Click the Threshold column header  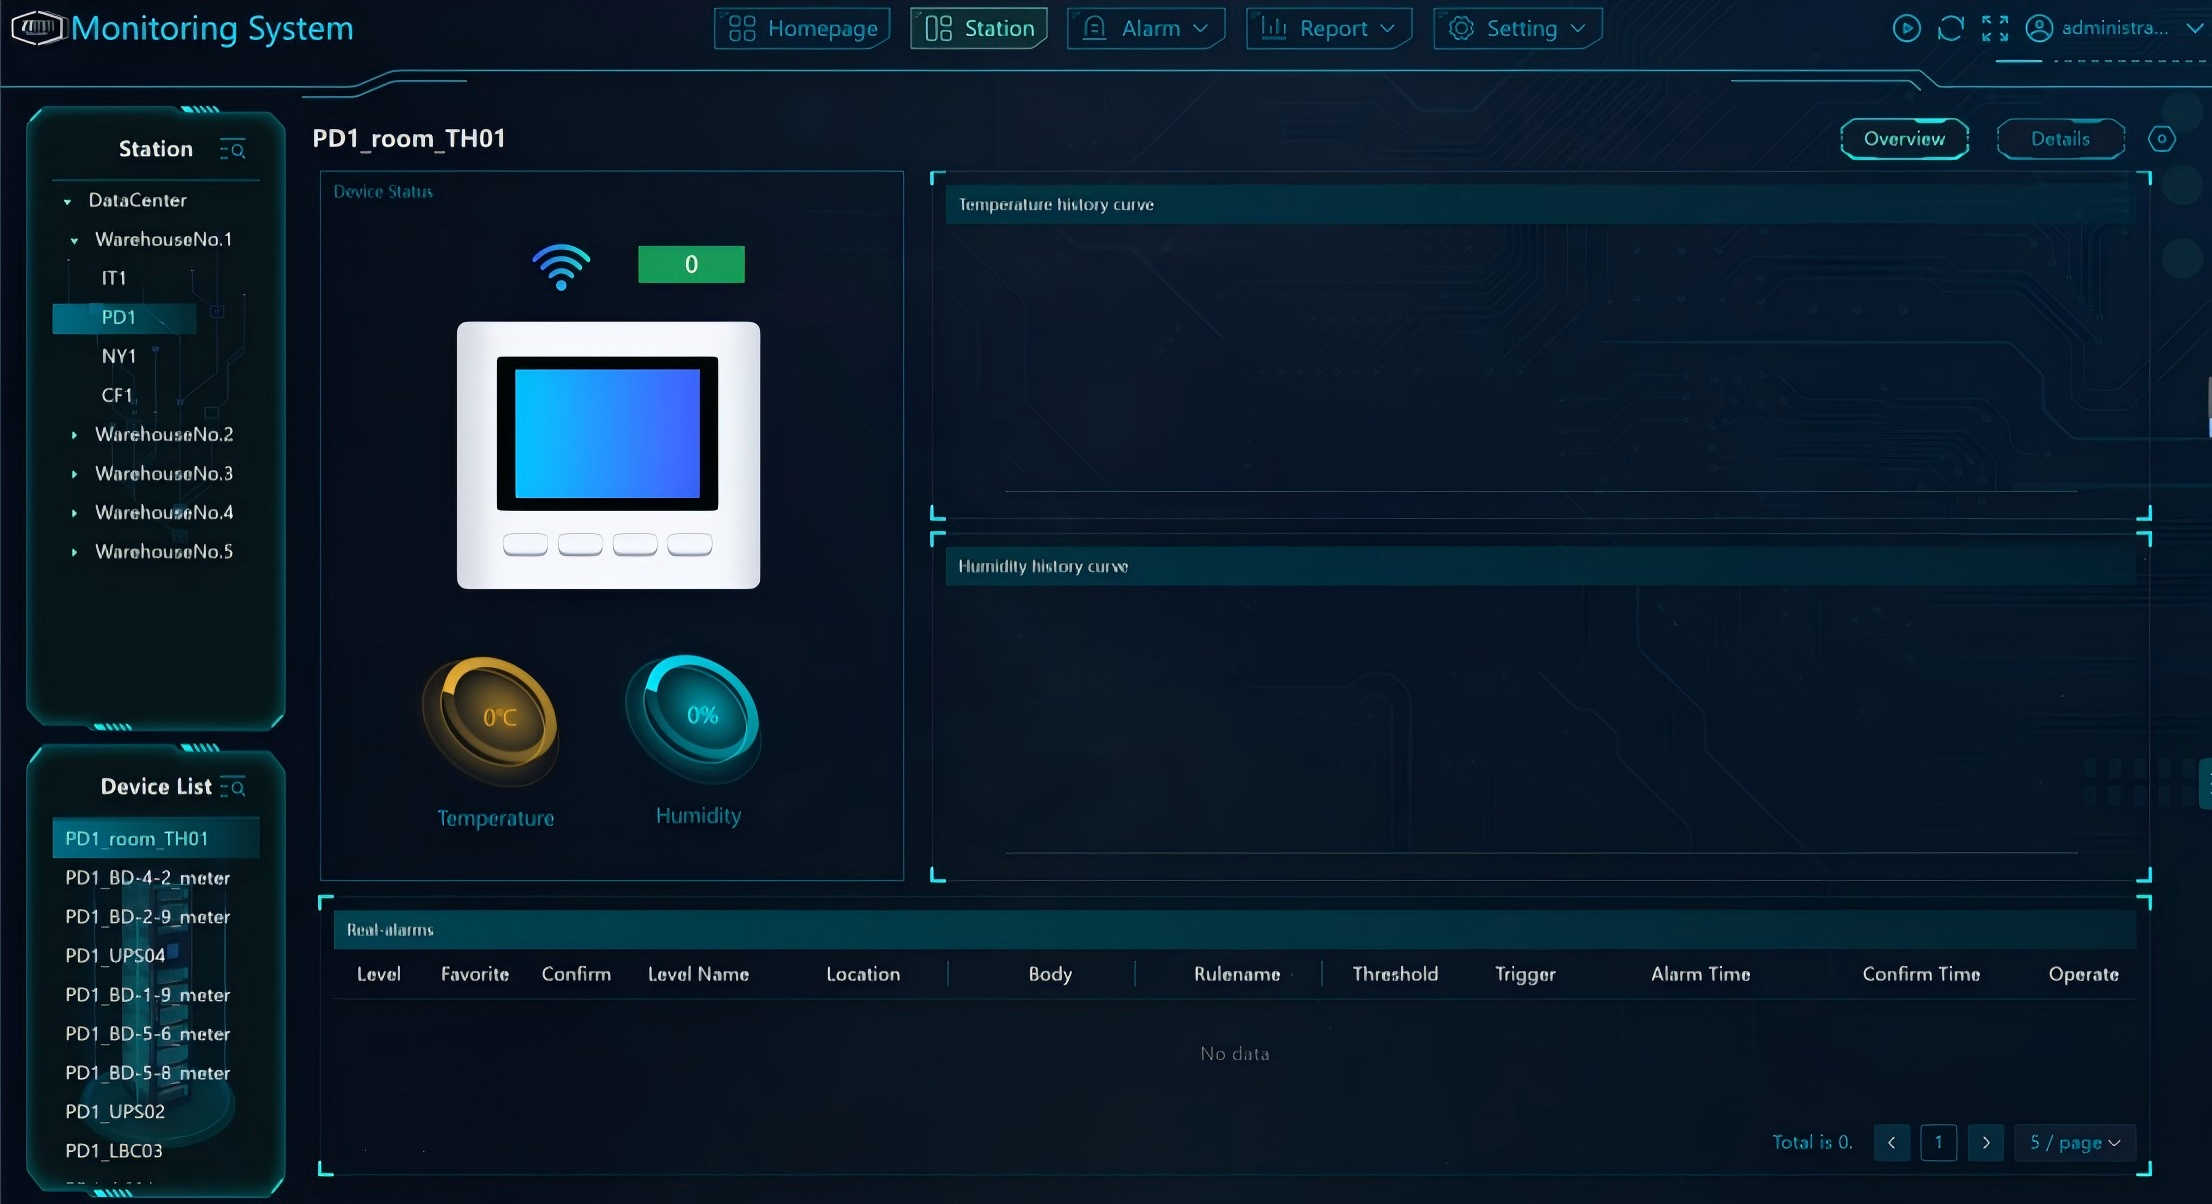pyautogui.click(x=1395, y=974)
